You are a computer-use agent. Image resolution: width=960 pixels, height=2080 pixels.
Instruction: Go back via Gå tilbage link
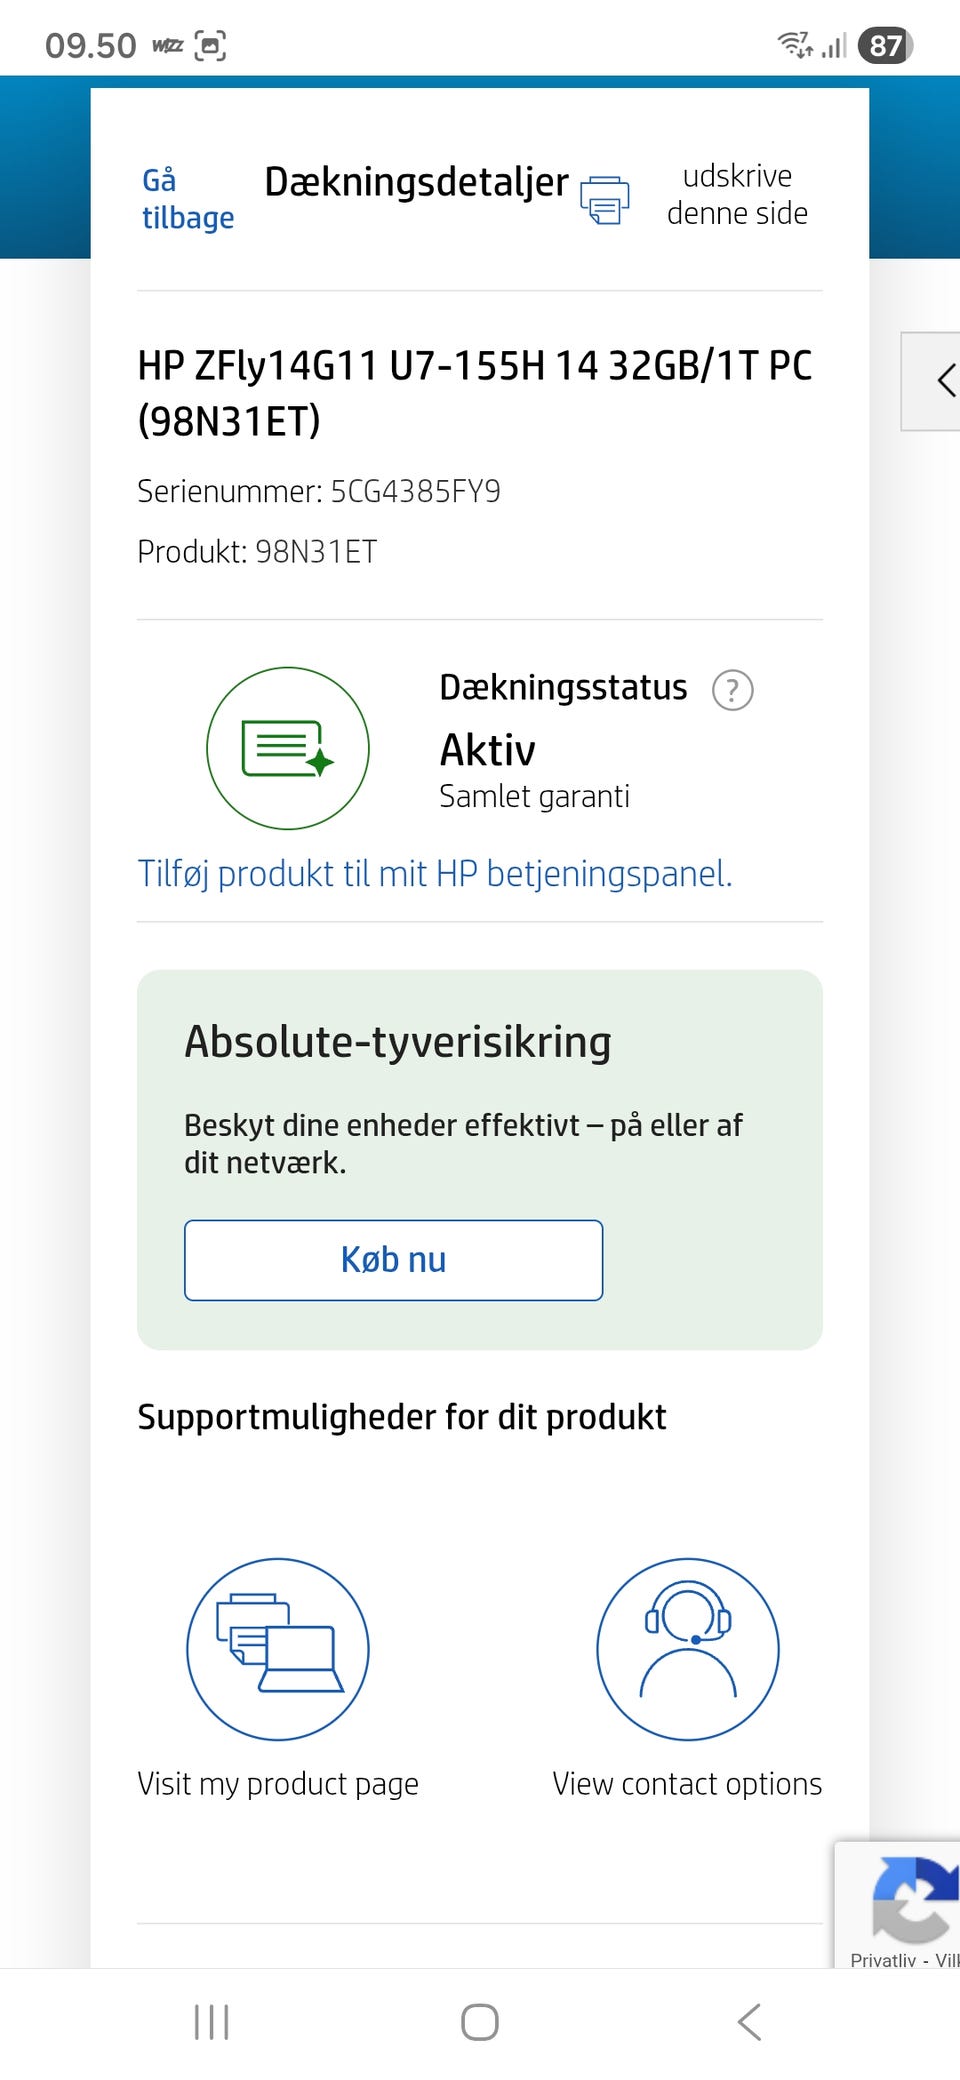[187, 199]
